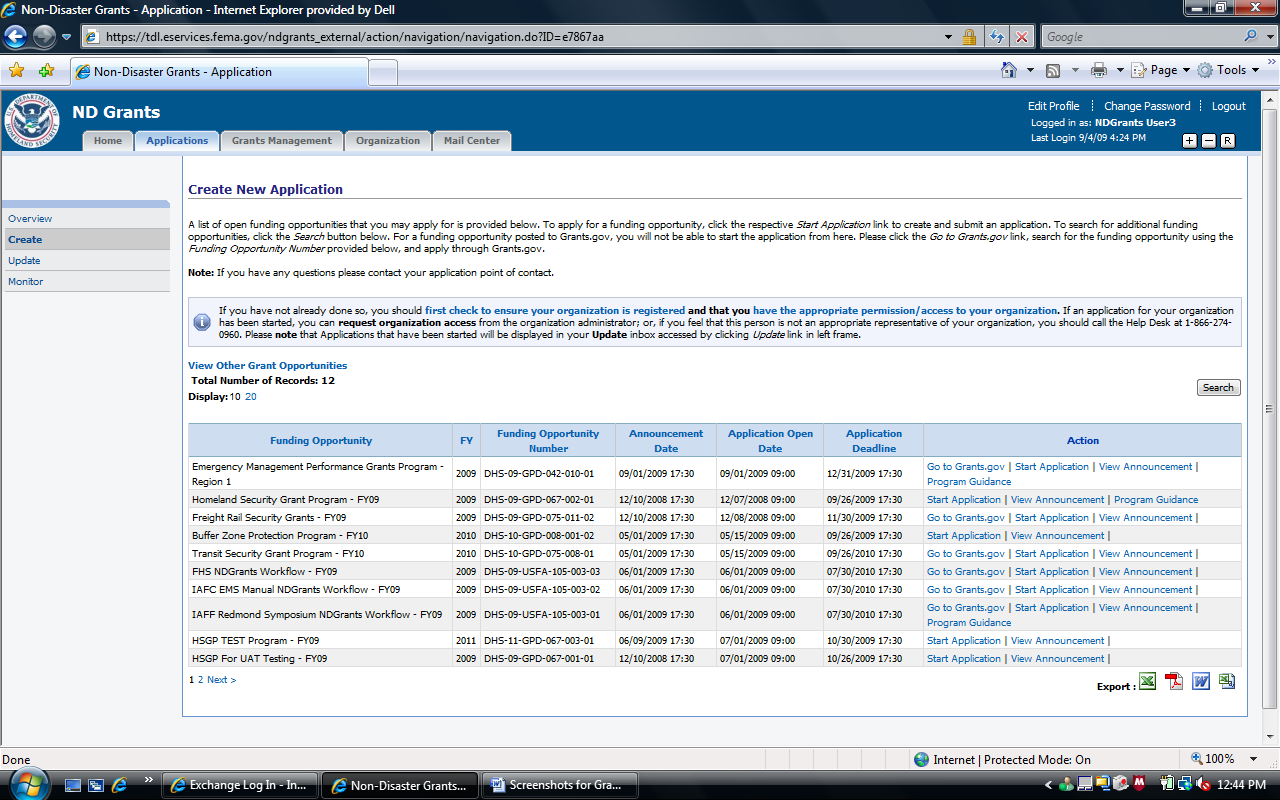
Task: Click the browser print icon
Action: pos(1099,70)
